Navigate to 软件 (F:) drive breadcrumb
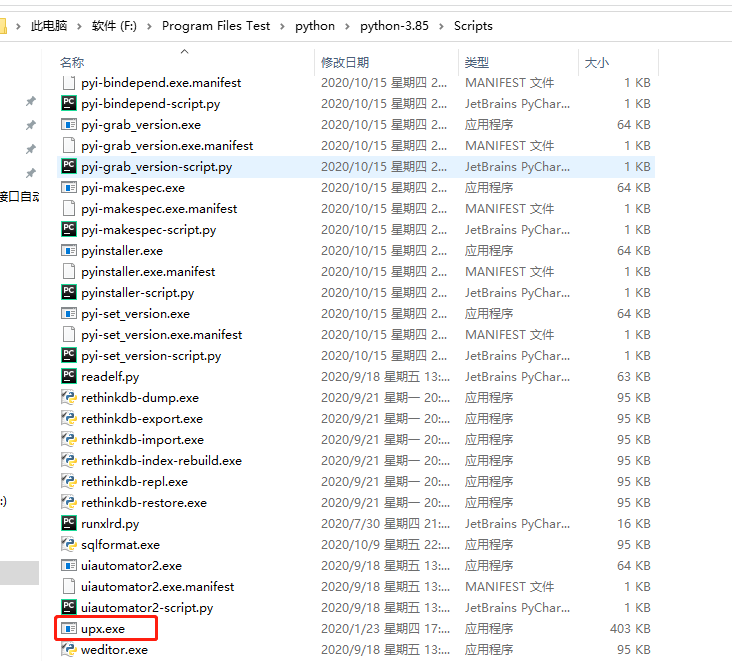 pos(114,26)
